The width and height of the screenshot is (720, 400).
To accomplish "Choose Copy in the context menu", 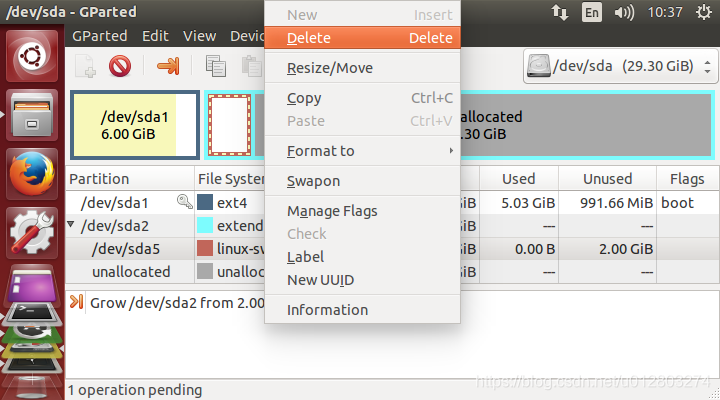I will (x=362, y=98).
